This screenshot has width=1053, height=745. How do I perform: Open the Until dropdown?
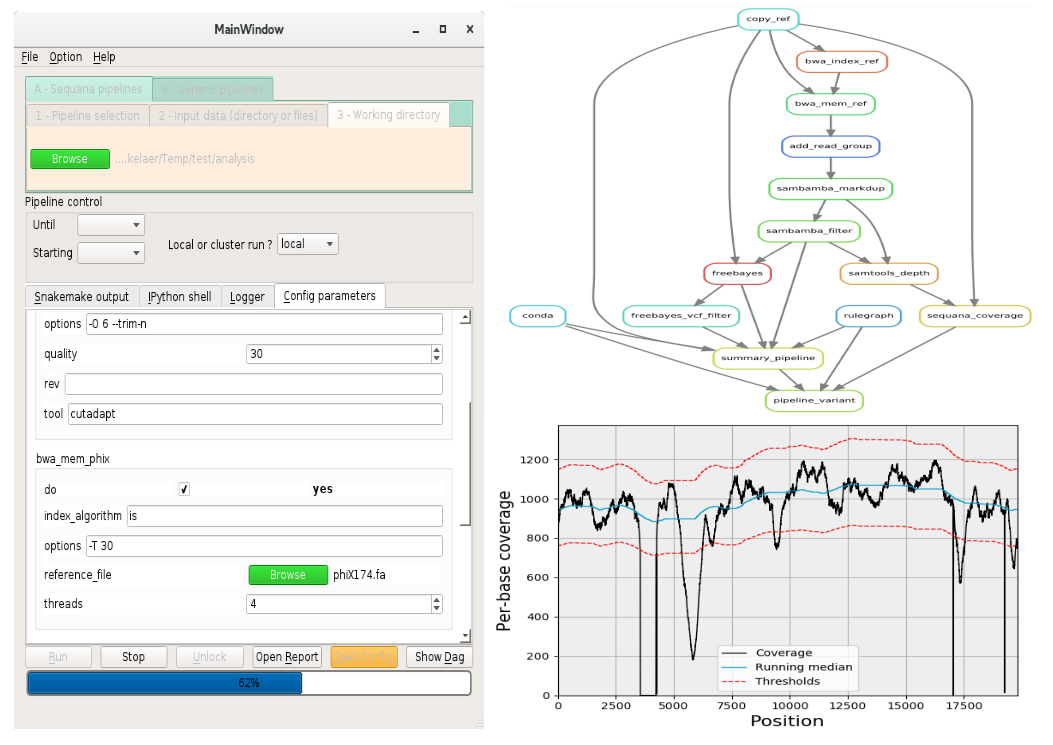[x=111, y=225]
